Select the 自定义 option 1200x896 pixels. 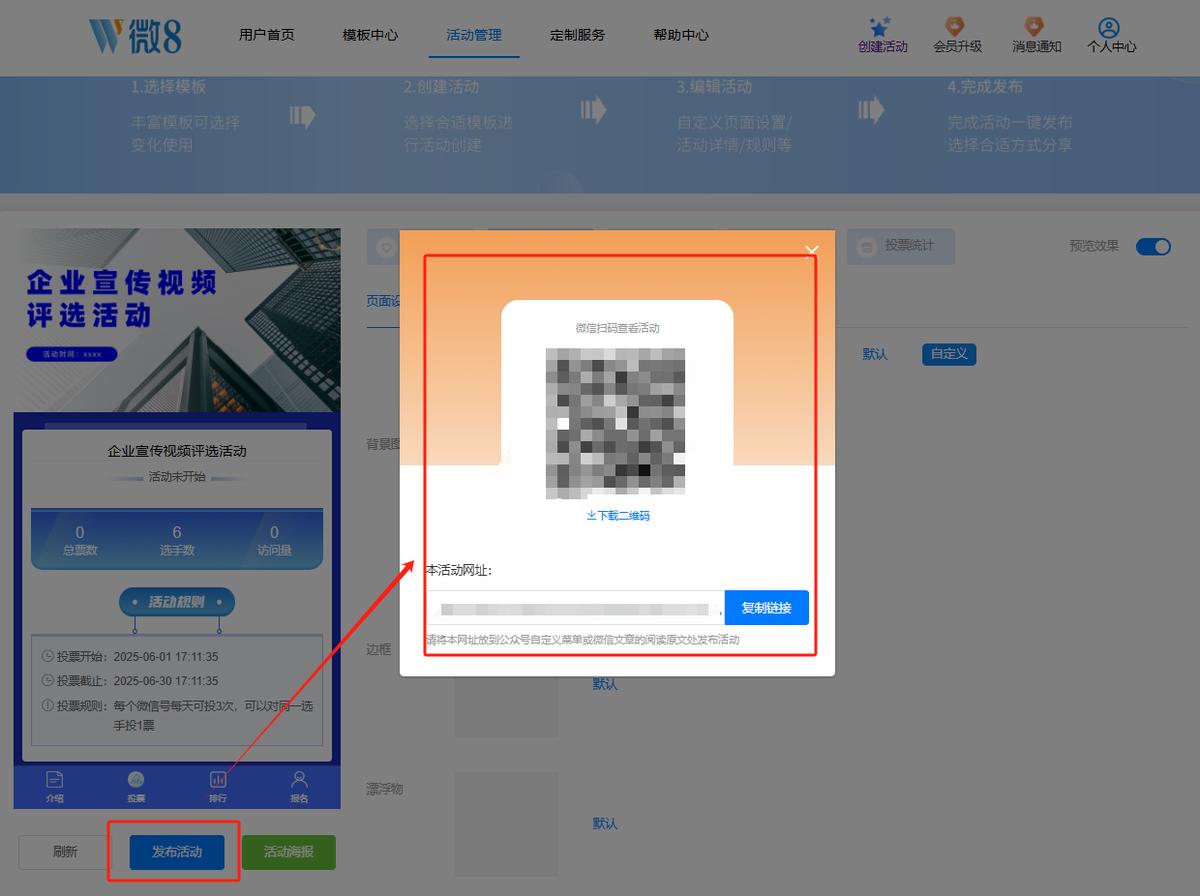coord(949,354)
